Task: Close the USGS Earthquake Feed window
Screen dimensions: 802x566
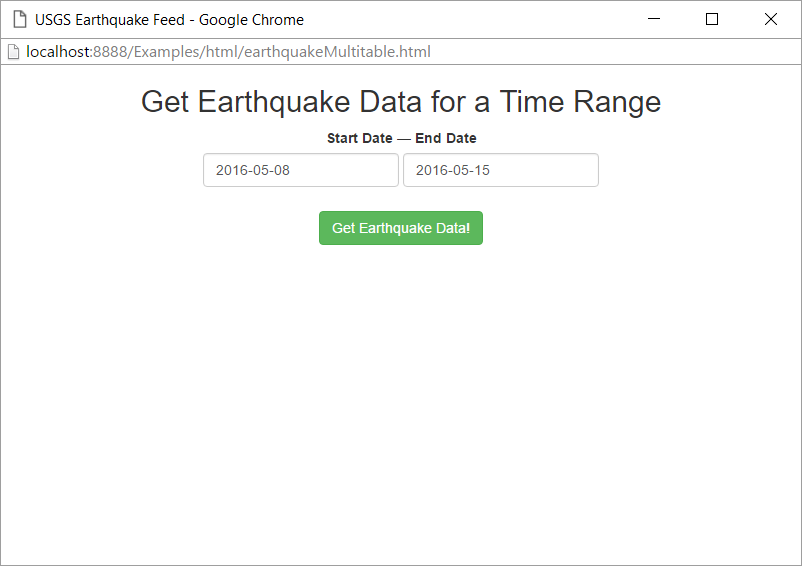Action: coord(770,19)
